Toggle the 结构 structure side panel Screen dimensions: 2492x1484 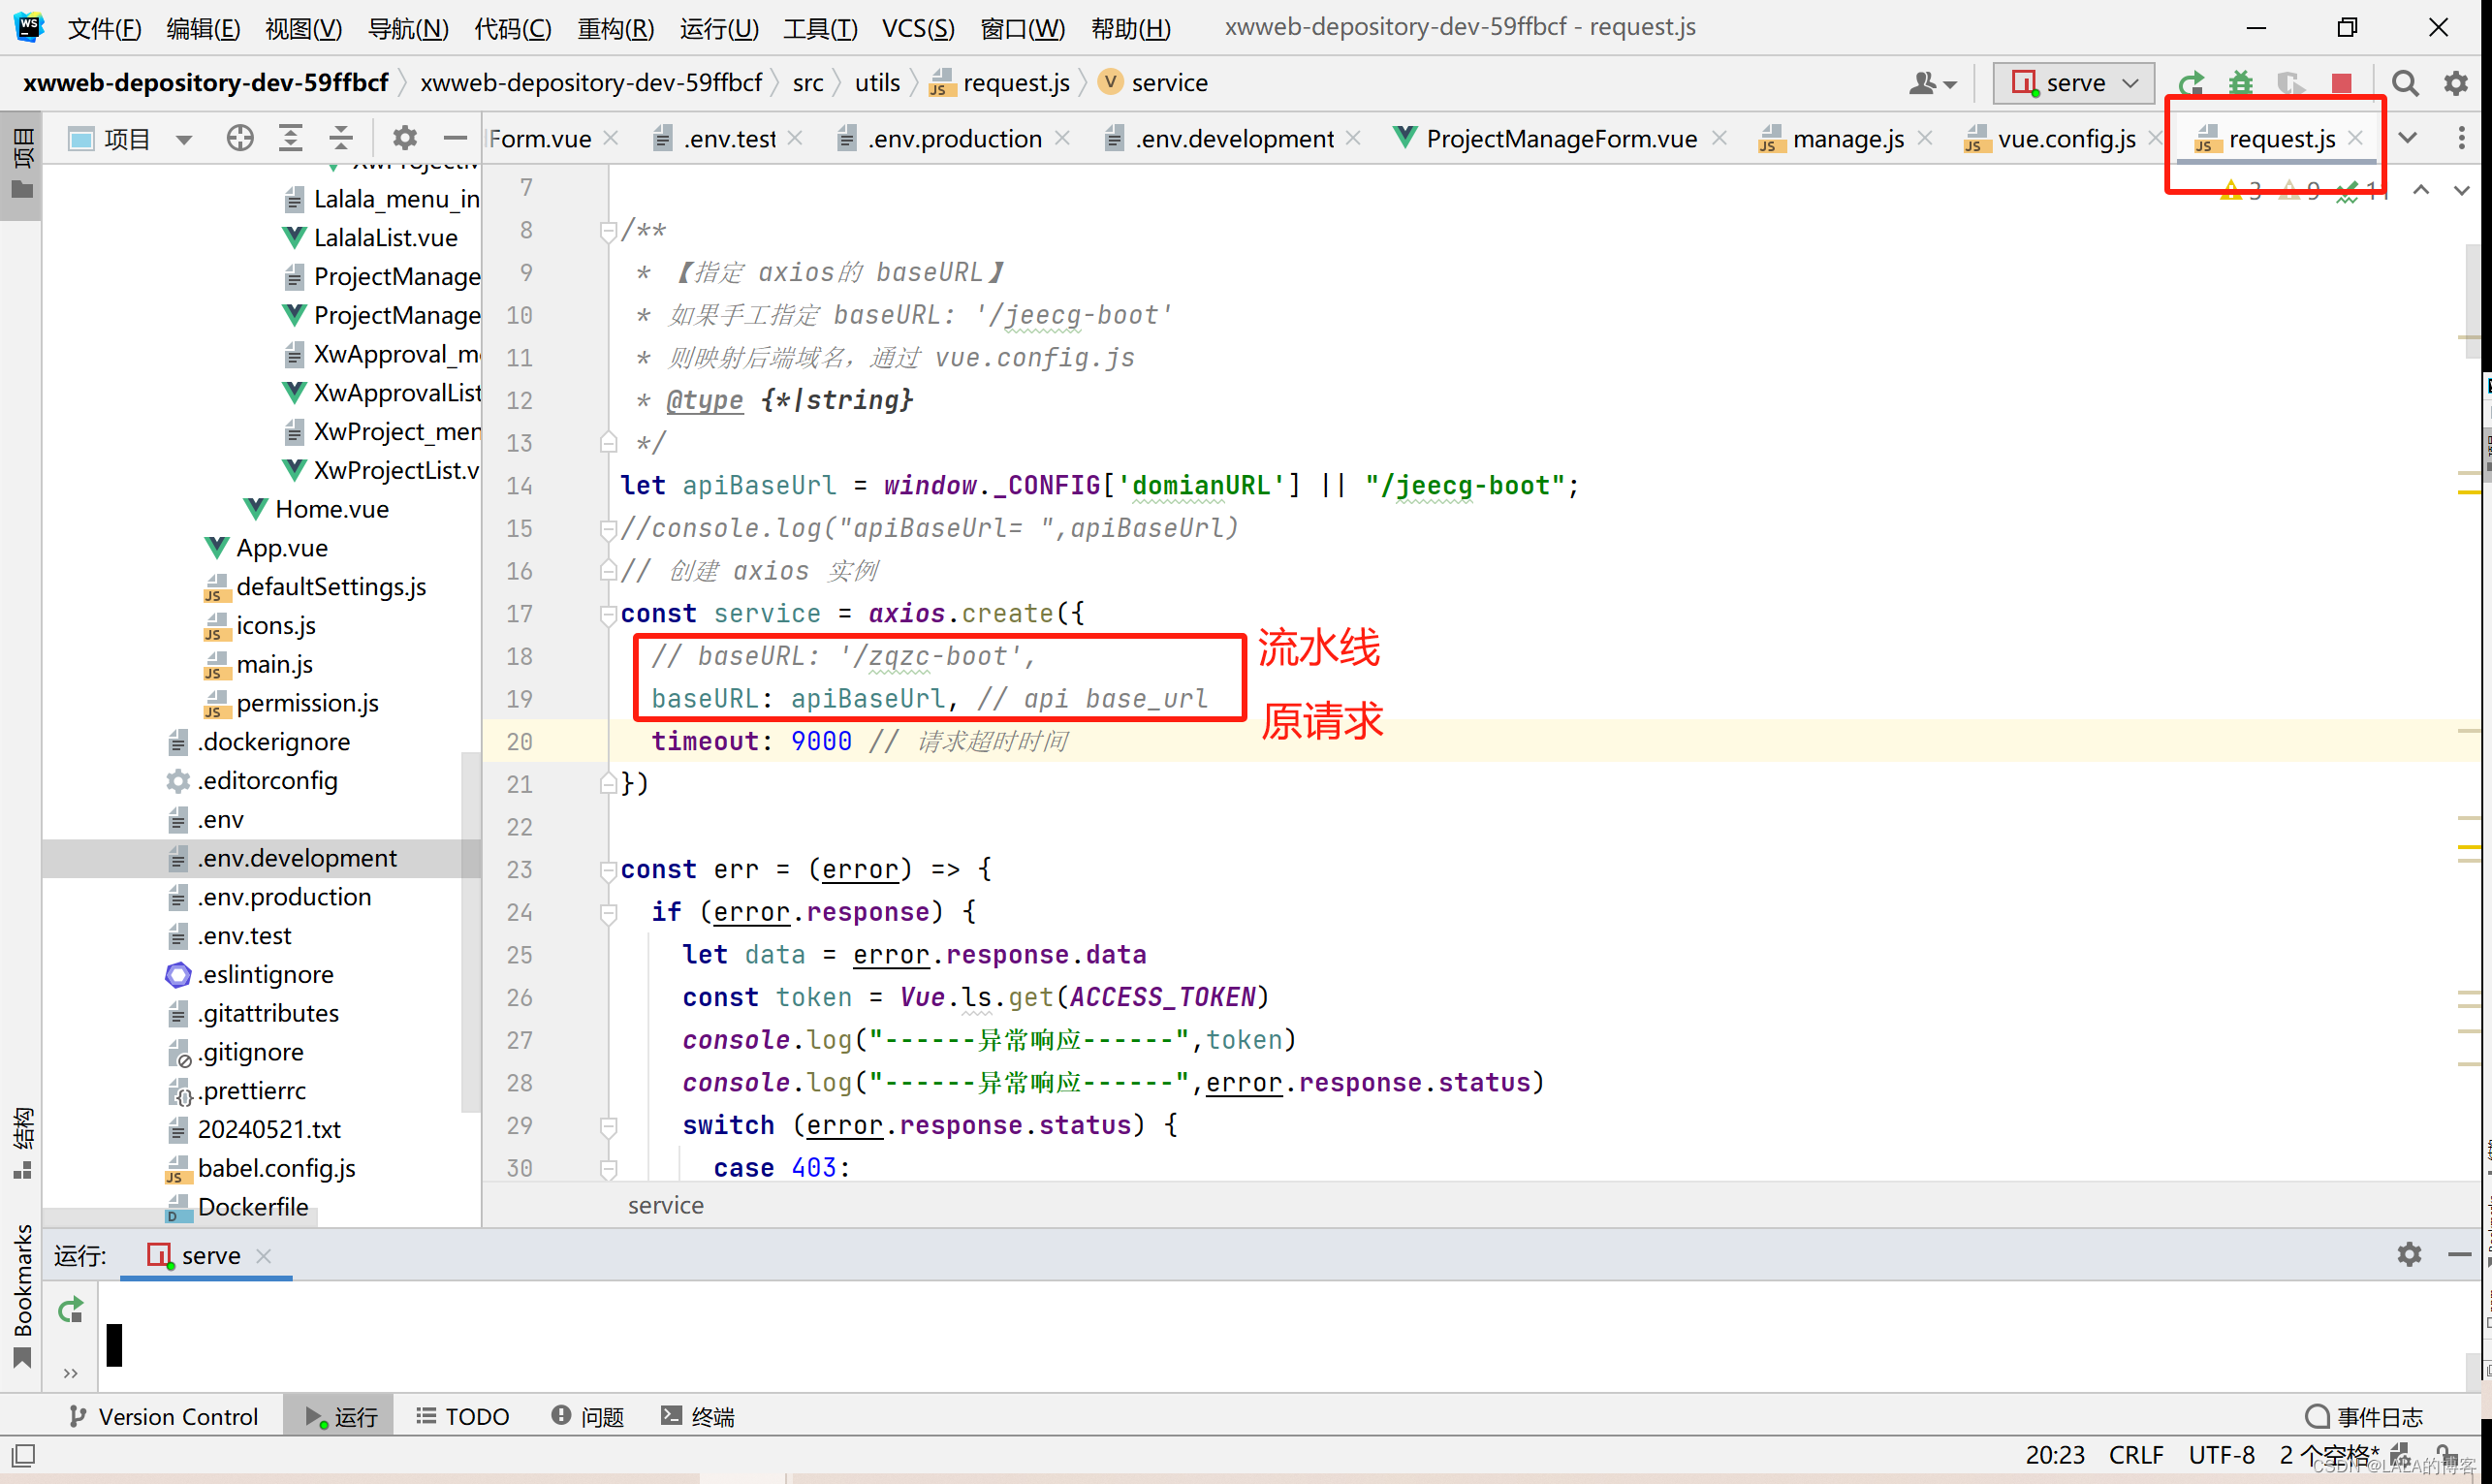coord(22,1142)
